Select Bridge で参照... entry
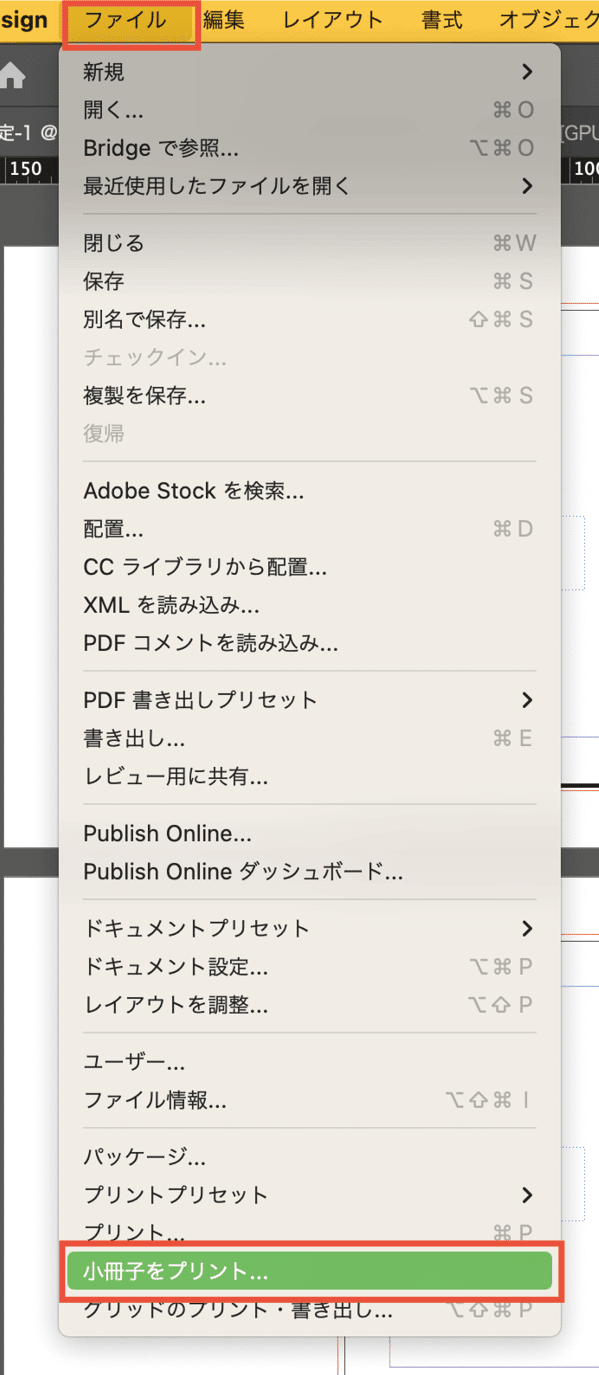The width and height of the screenshot is (599, 1375). click(310, 148)
